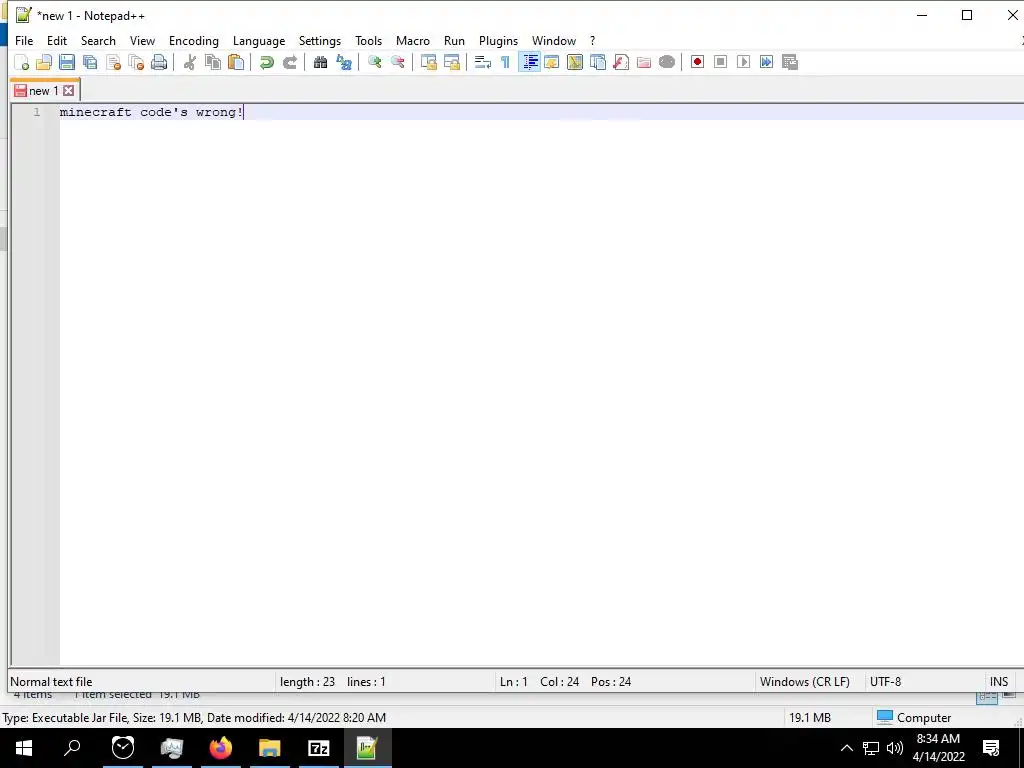
Task: Close the 'new 1' tab with red X
Action: pos(69,91)
